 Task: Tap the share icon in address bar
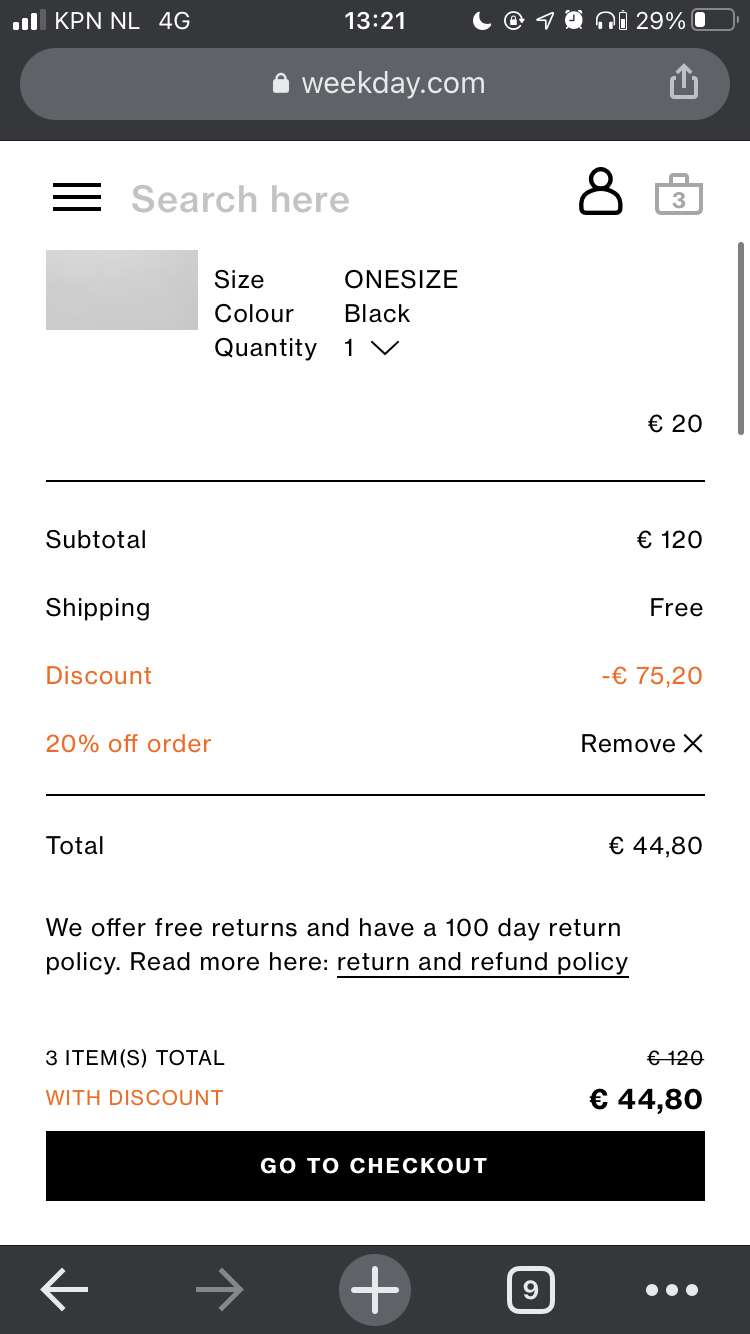point(682,82)
